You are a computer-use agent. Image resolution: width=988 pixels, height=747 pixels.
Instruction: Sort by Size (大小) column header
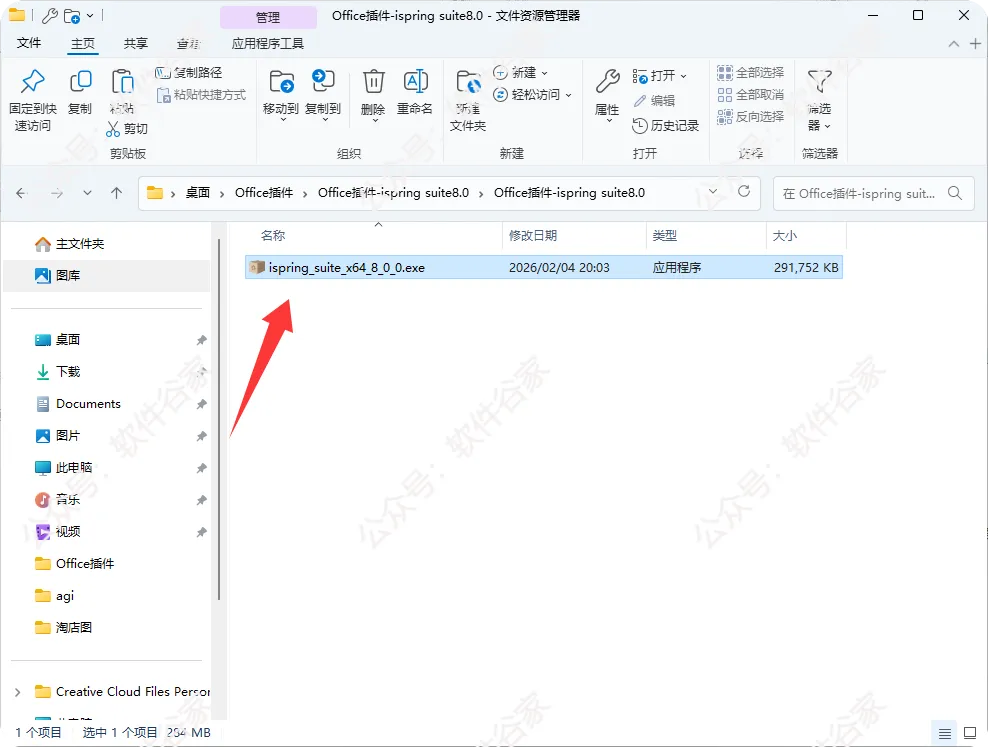[784, 236]
